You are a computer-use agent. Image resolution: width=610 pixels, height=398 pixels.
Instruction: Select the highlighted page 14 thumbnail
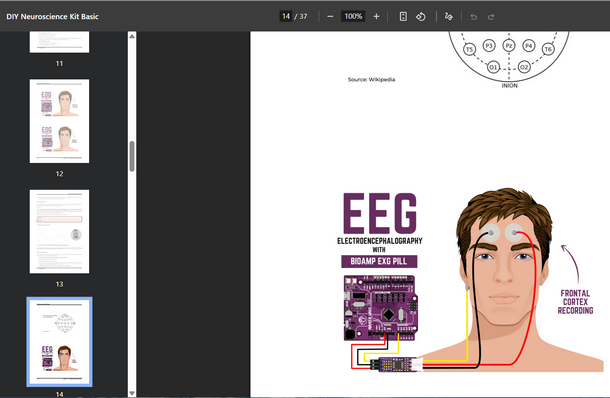[59, 342]
